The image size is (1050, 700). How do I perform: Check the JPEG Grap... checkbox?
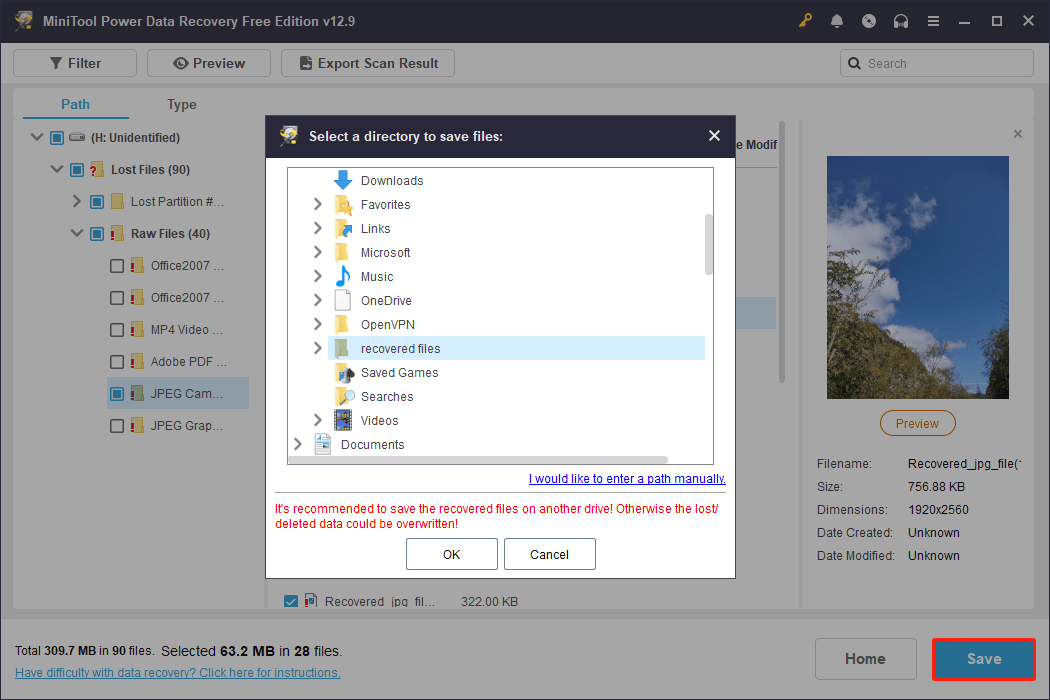click(x=117, y=426)
